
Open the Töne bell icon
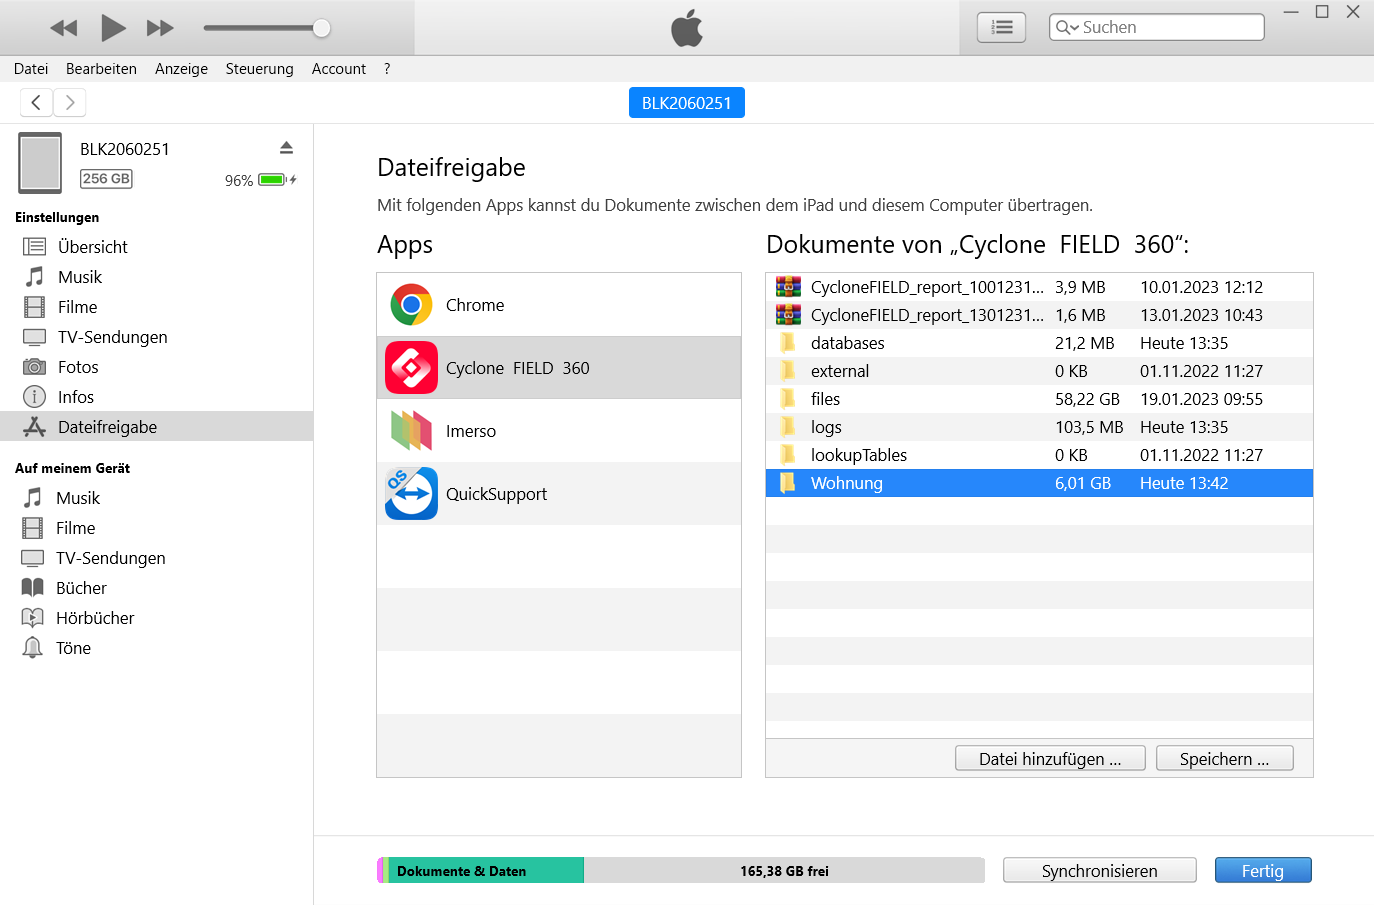tap(33, 648)
